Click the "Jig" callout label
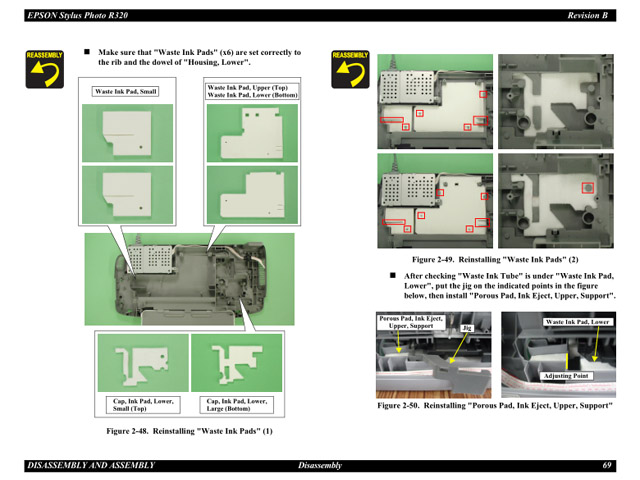Viewport: 640px width, 480px height. (465, 327)
